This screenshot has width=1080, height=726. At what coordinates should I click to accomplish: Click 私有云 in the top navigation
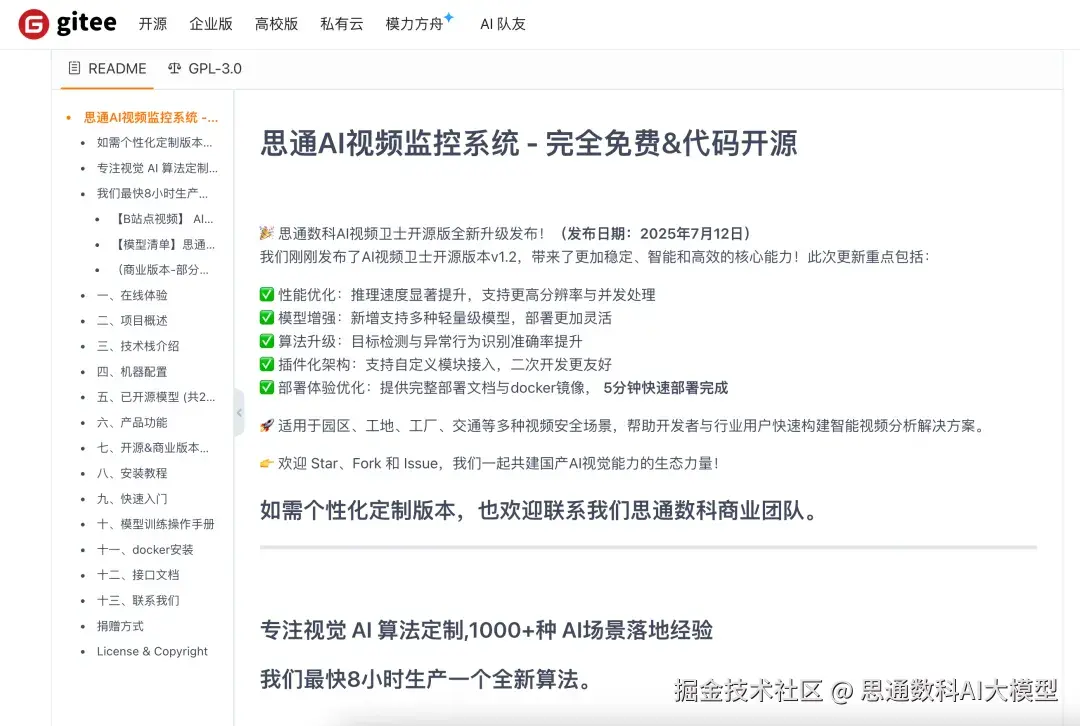(x=341, y=24)
